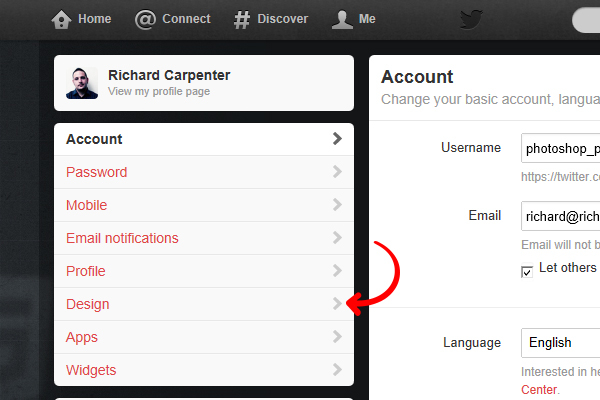Viewport: 600px width, 400px height.
Task: Open the Design settings section
Action: (204, 304)
